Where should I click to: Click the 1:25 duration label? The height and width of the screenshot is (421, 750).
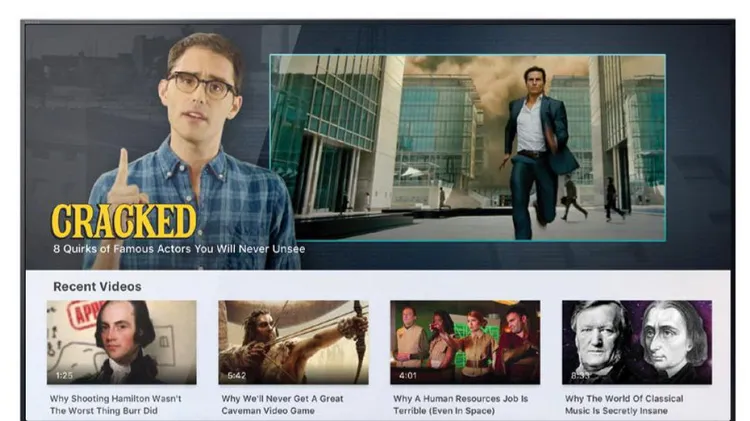click(64, 376)
